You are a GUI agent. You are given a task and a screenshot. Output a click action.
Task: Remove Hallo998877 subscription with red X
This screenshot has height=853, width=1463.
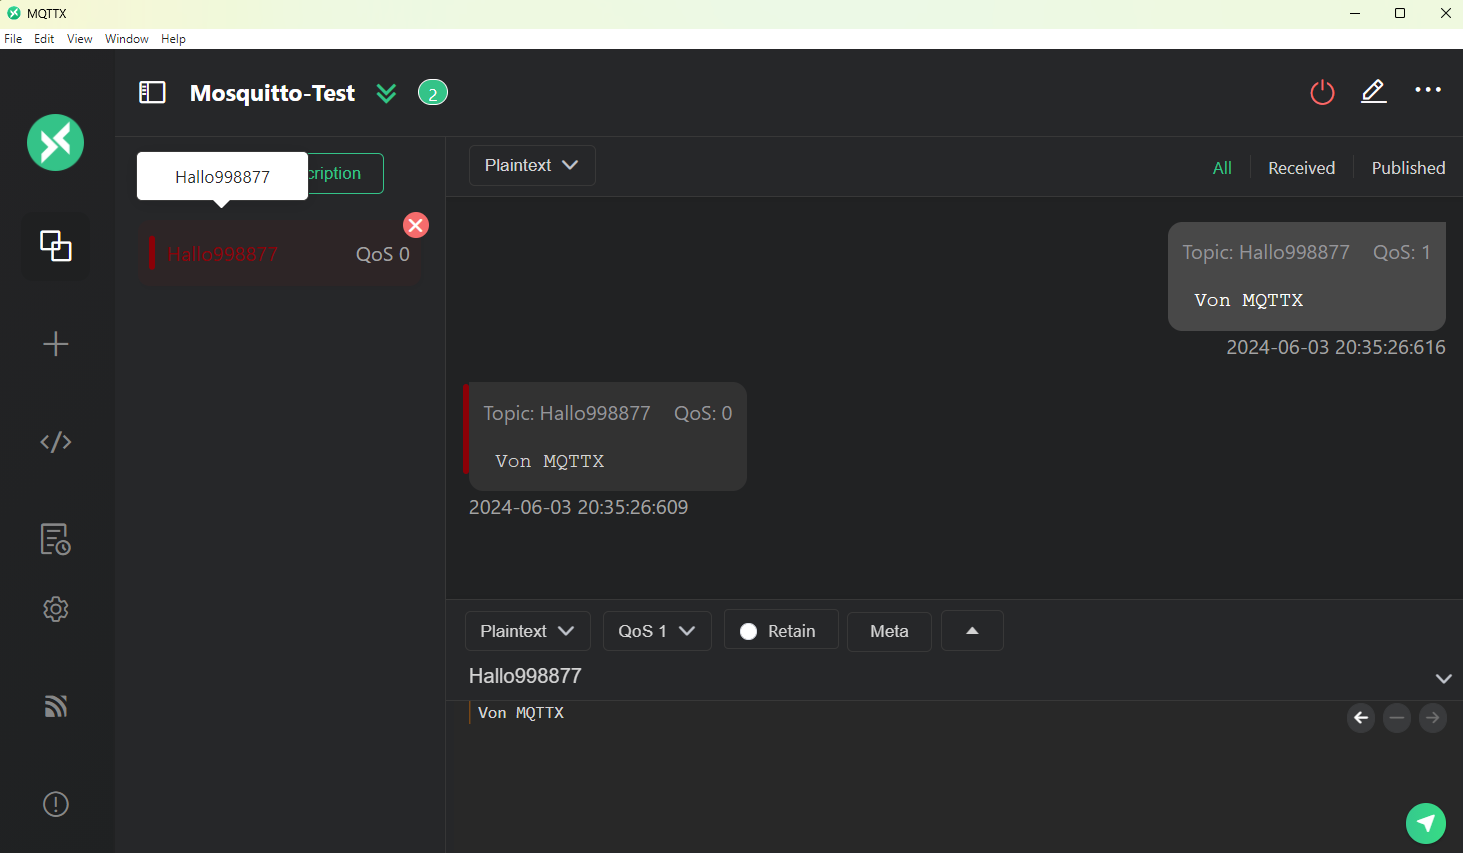[416, 225]
